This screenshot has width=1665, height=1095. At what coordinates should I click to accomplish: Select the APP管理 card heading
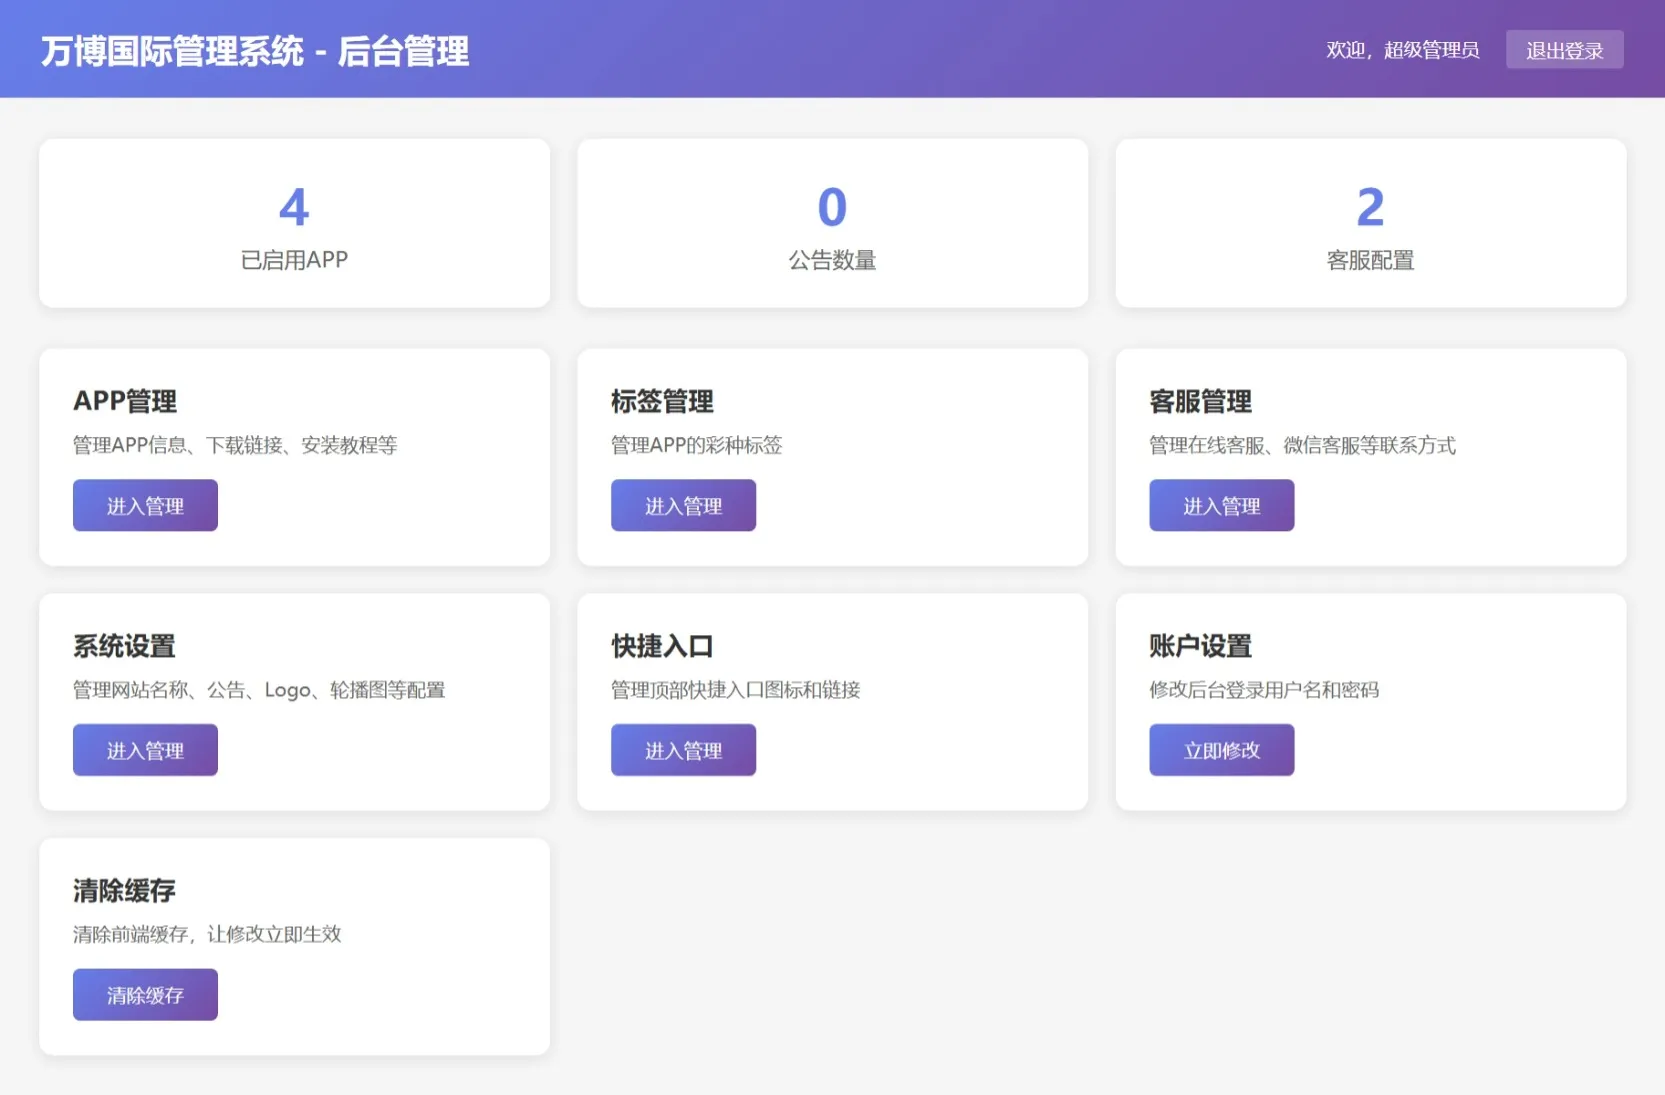[x=124, y=401]
